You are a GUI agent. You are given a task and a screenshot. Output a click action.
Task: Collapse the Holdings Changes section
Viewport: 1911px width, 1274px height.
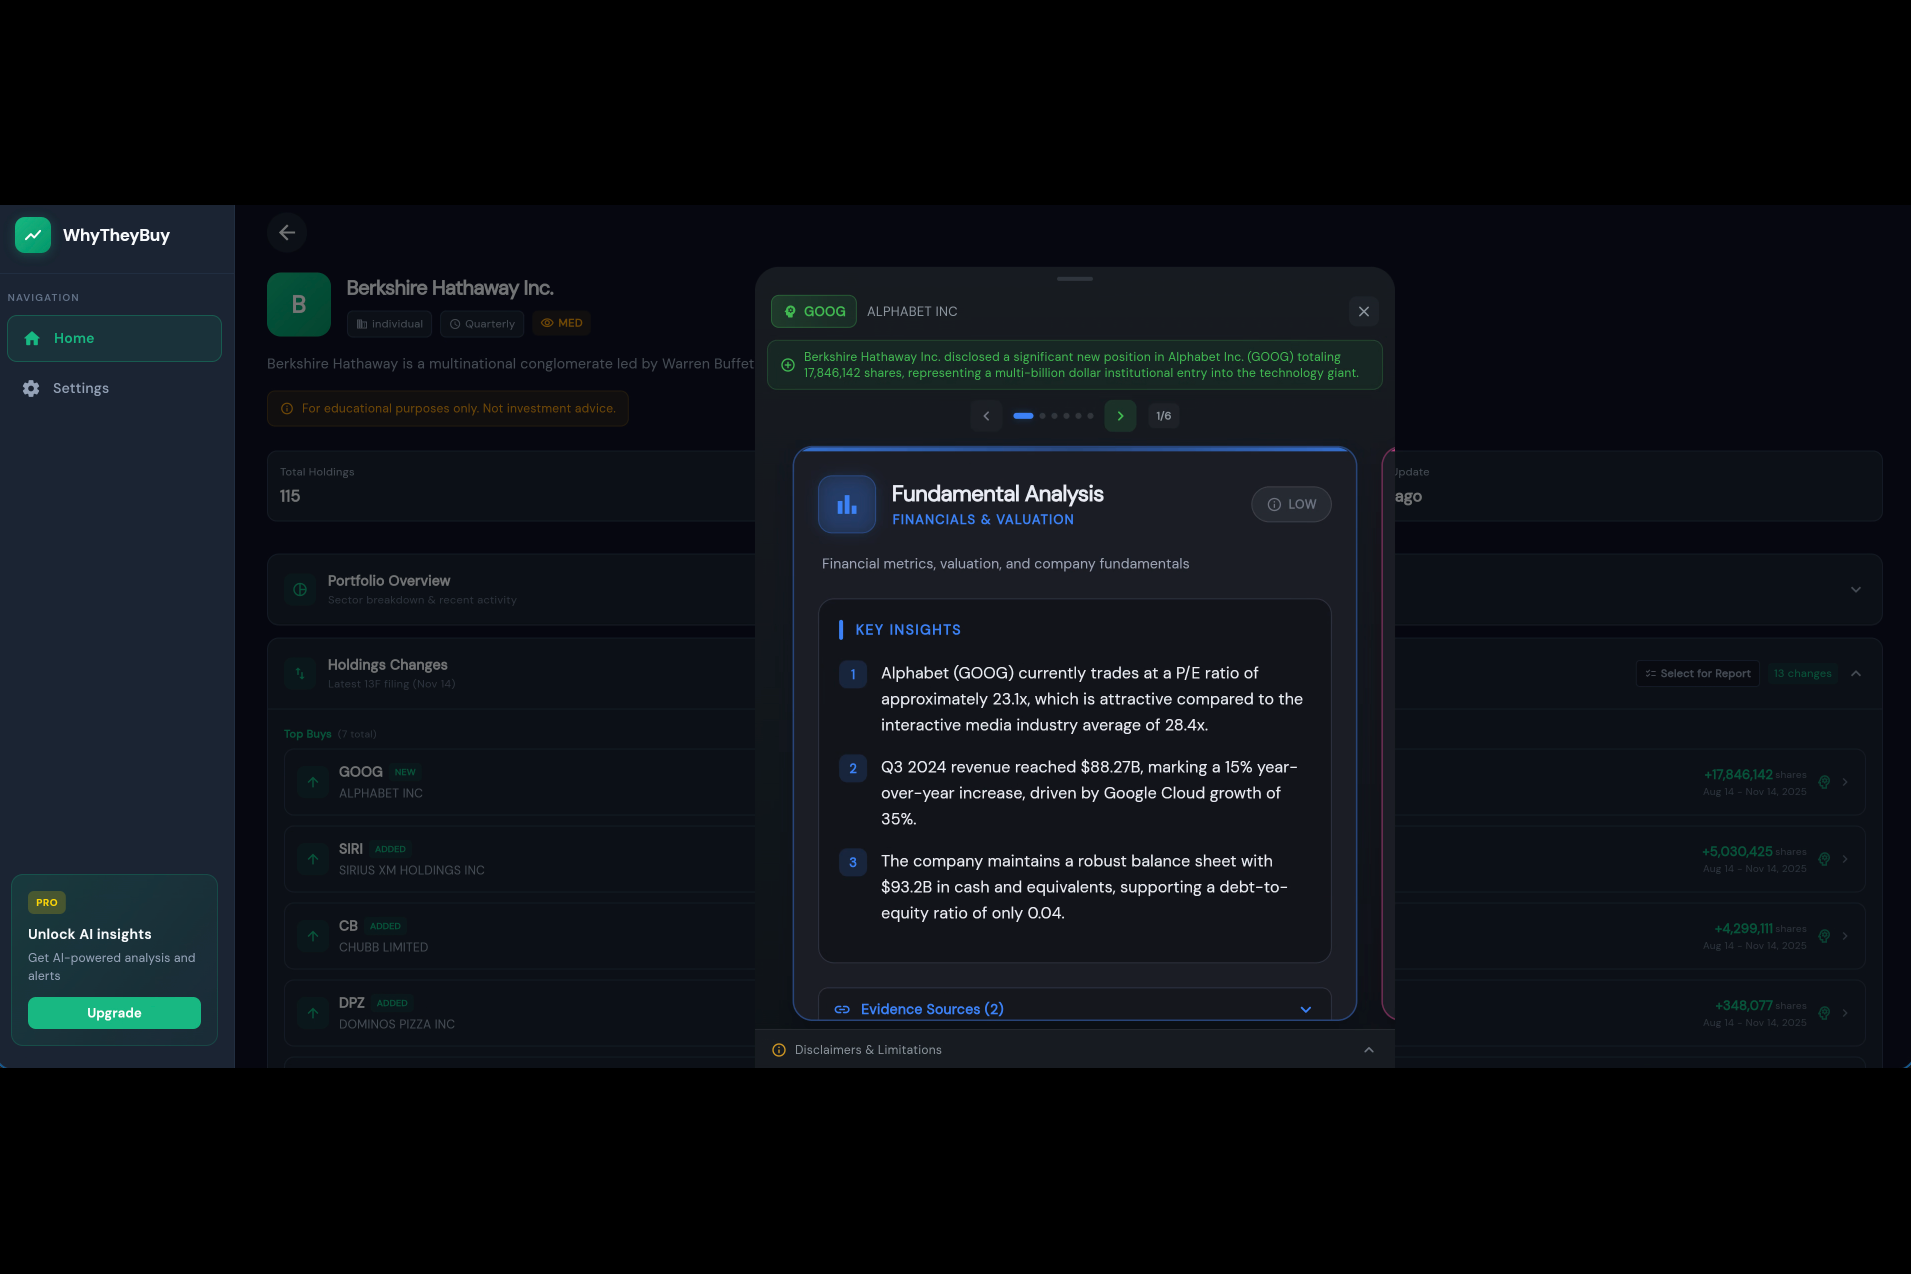(1856, 674)
